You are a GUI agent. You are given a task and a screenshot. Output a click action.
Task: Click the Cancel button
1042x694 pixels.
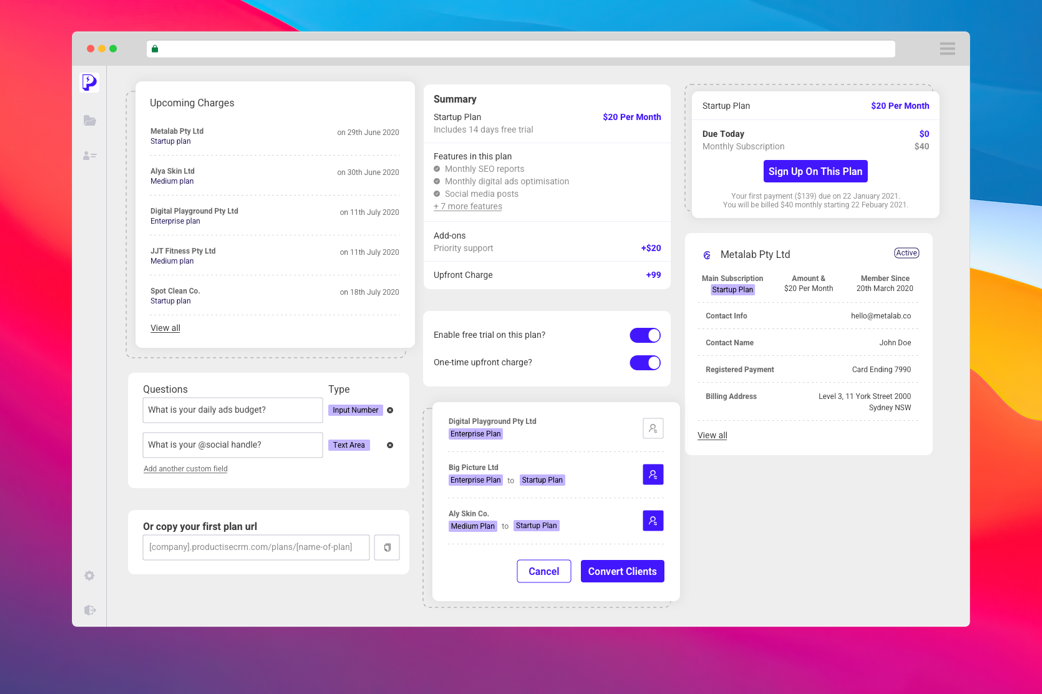click(x=544, y=572)
